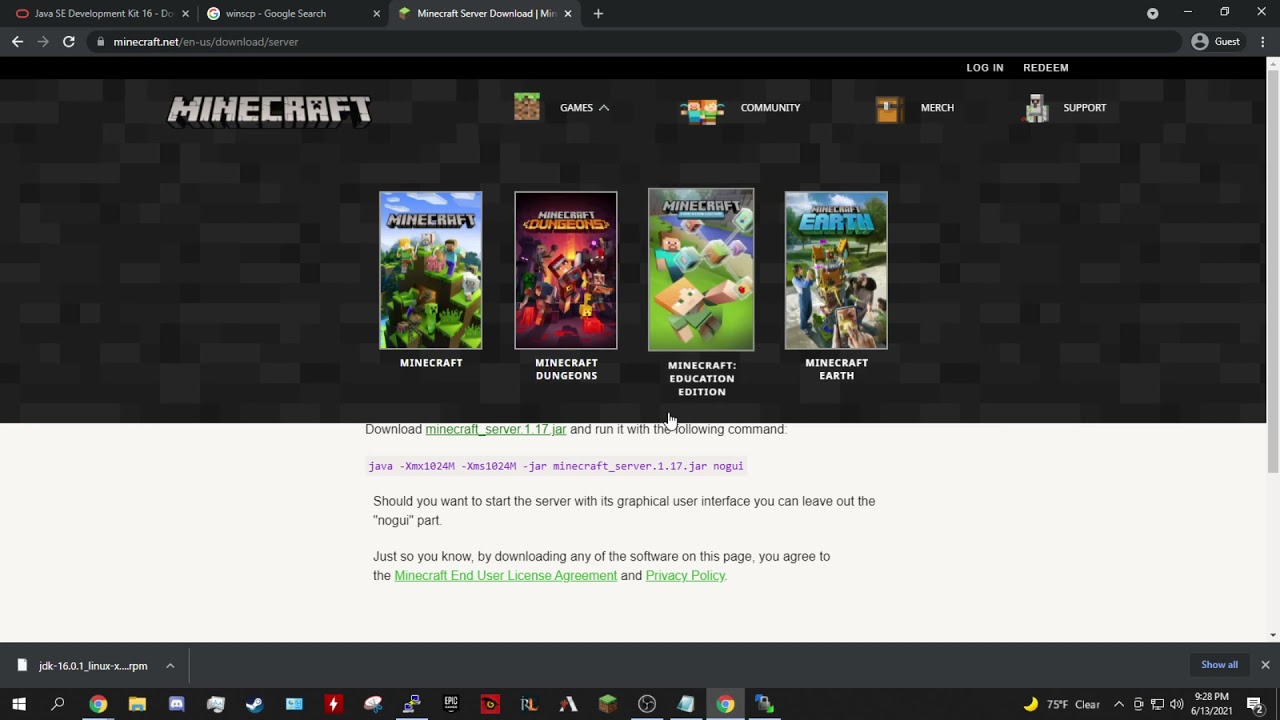This screenshot has width=1280, height=720.
Task: Click the Support iron golem icon
Action: [1037, 108]
